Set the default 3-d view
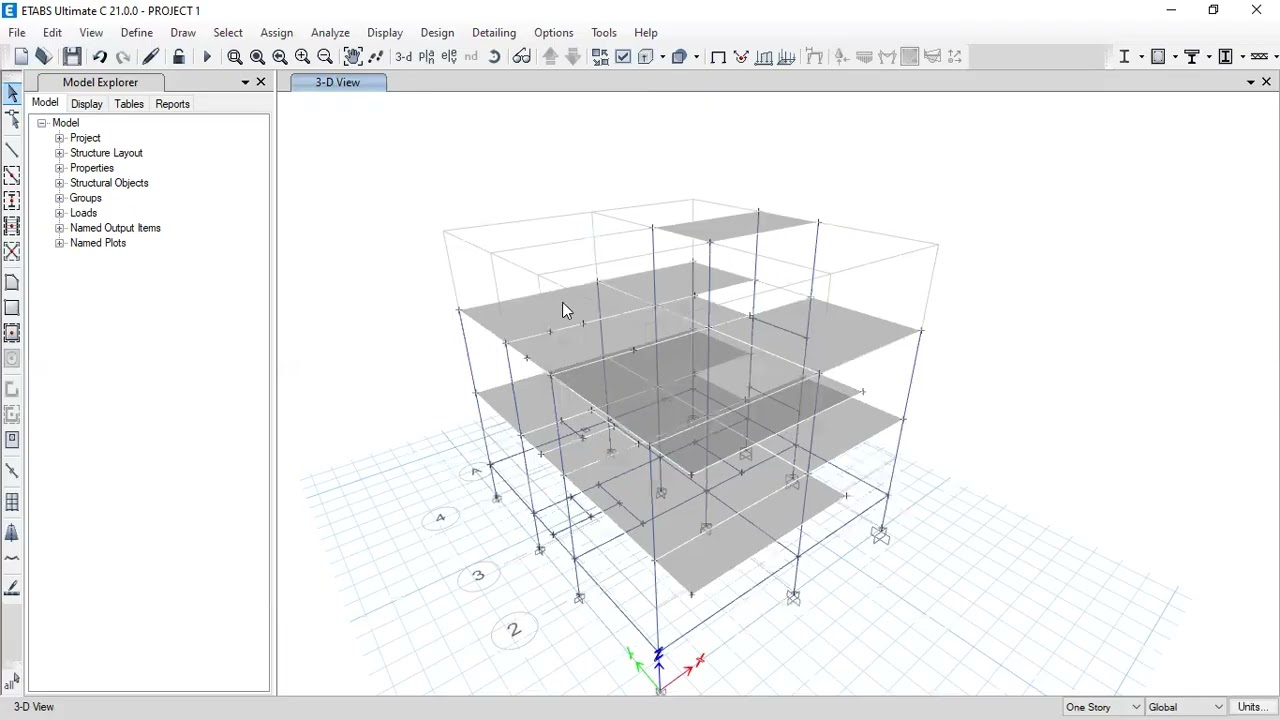This screenshot has width=1280, height=720. coord(404,57)
